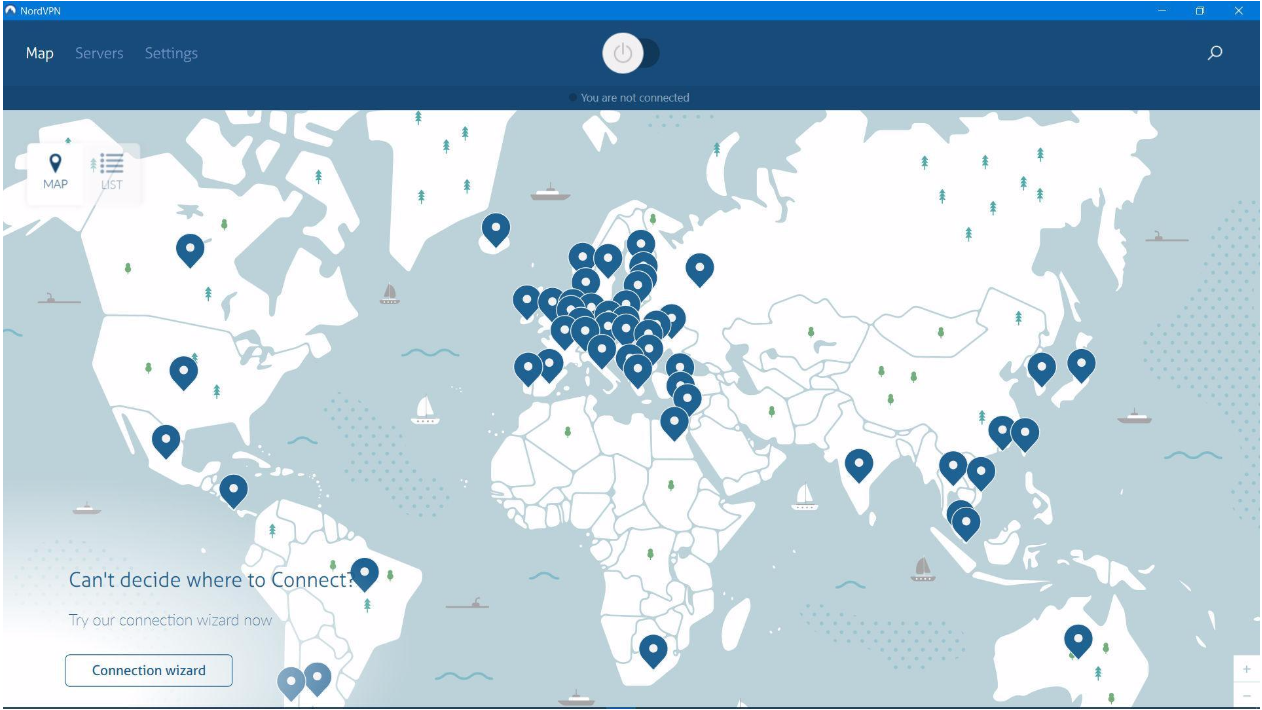1262x710 pixels.
Task: Select the United States server pin
Action: [185, 370]
